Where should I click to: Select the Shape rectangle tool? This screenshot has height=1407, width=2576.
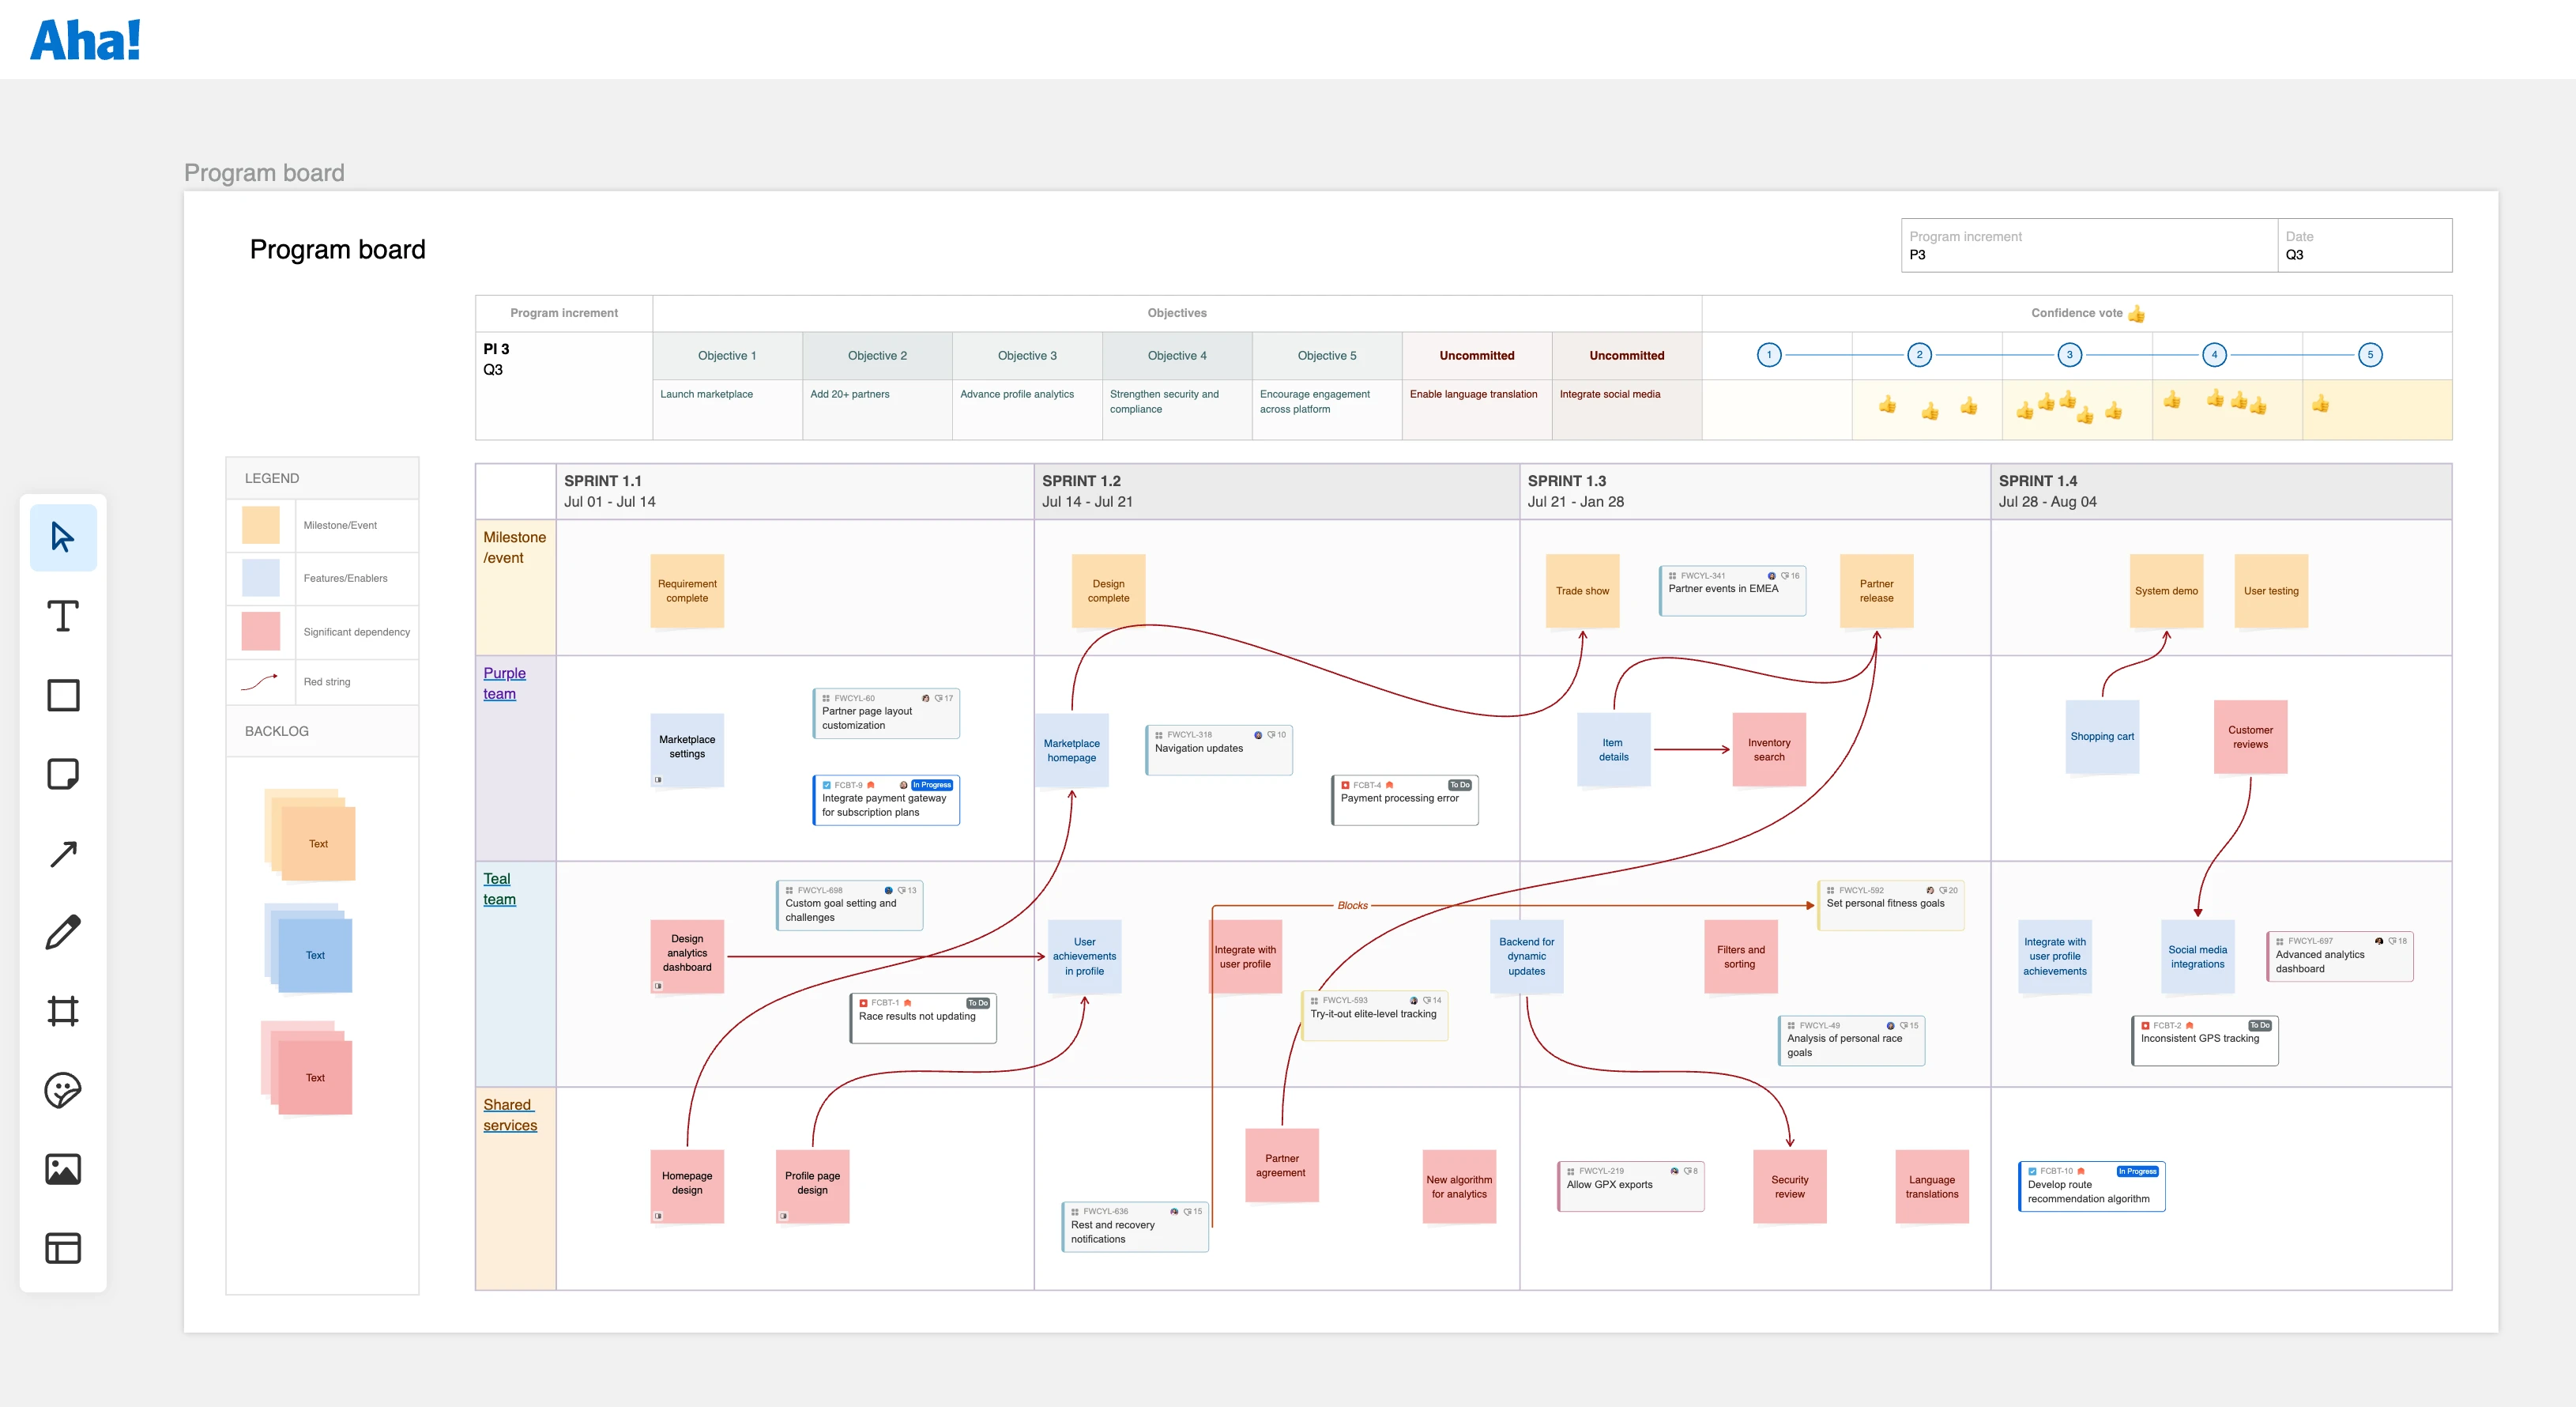click(63, 695)
